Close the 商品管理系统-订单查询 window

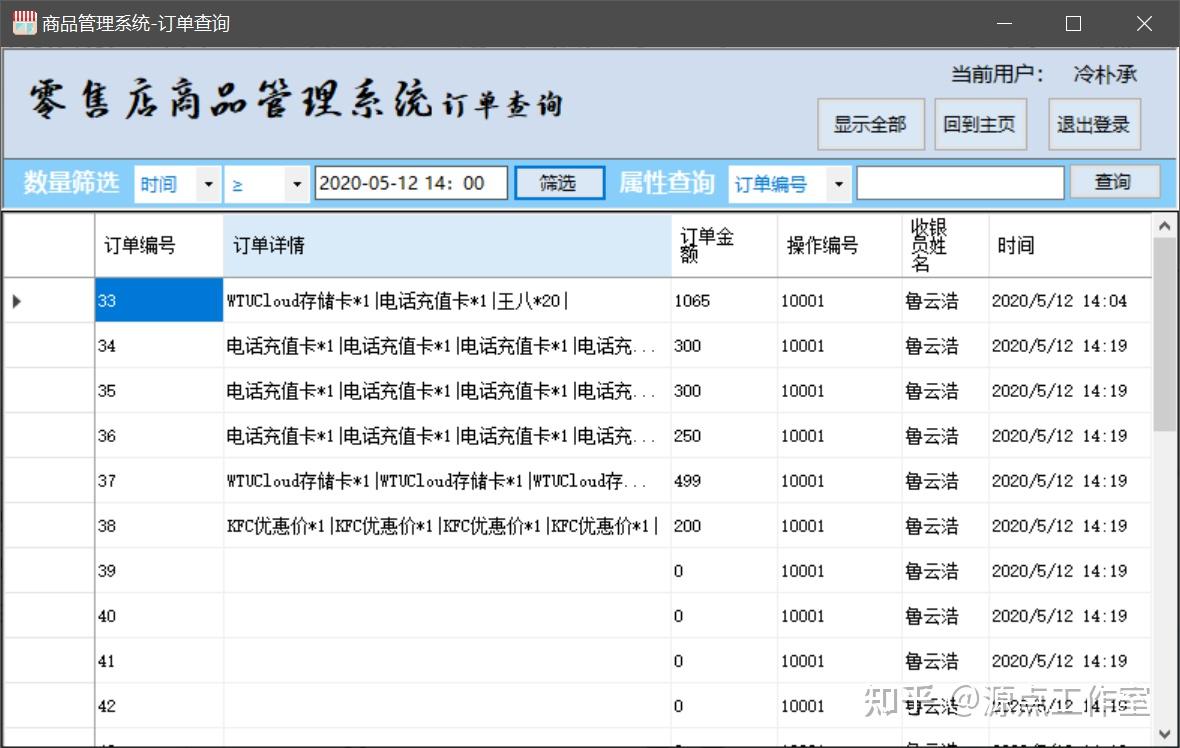pyautogui.click(x=1144, y=23)
